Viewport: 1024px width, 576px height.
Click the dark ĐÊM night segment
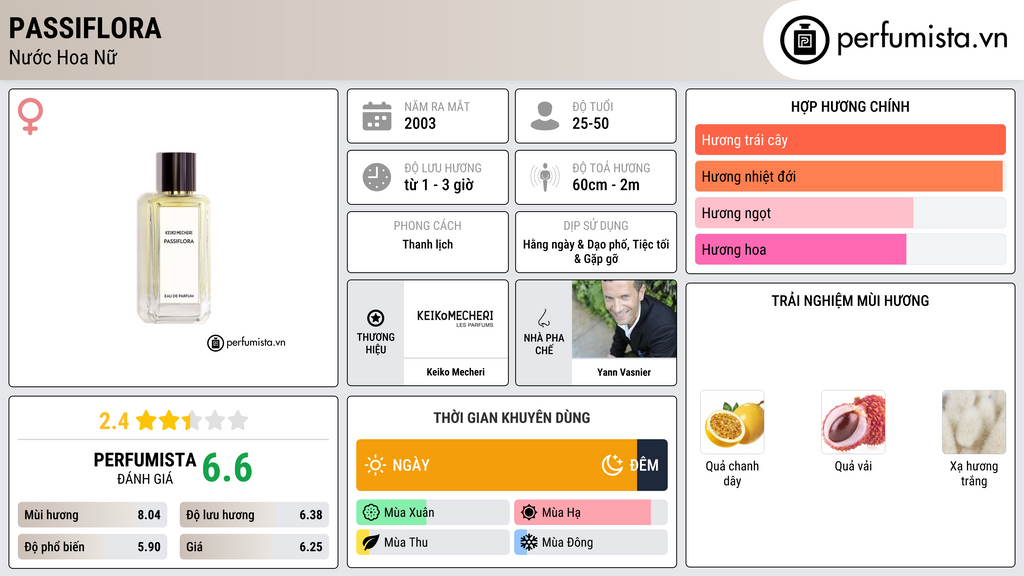coord(652,465)
